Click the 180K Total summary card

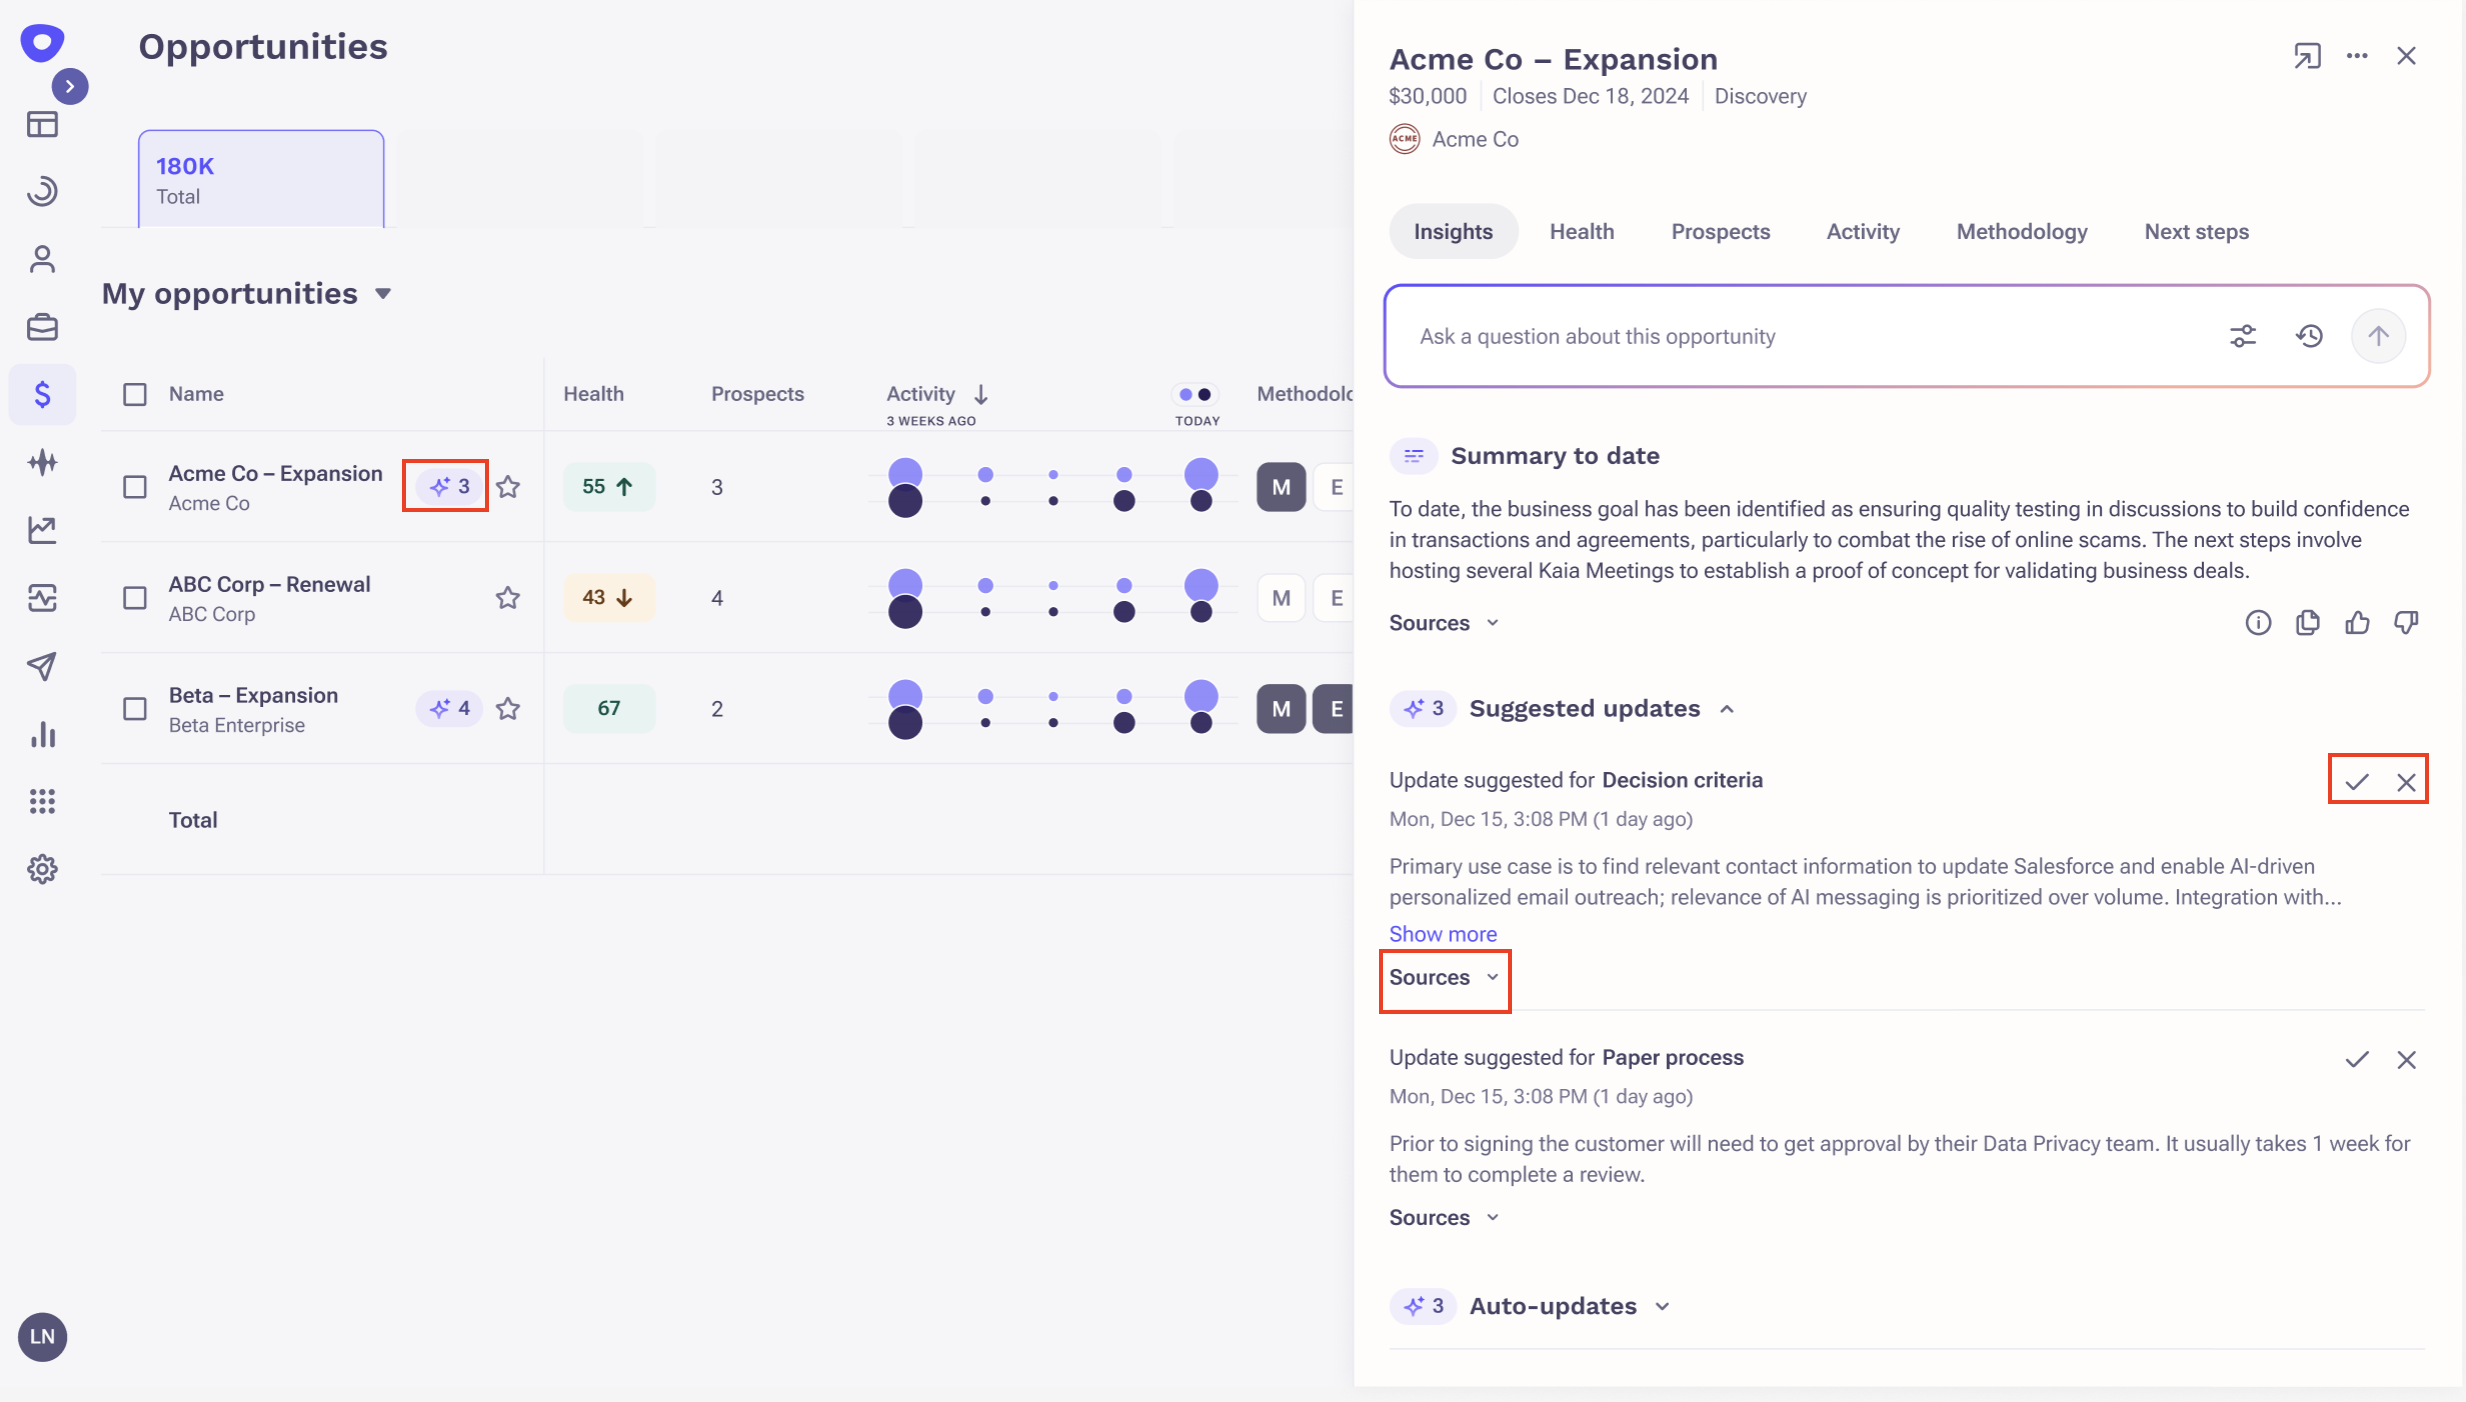pyautogui.click(x=261, y=180)
